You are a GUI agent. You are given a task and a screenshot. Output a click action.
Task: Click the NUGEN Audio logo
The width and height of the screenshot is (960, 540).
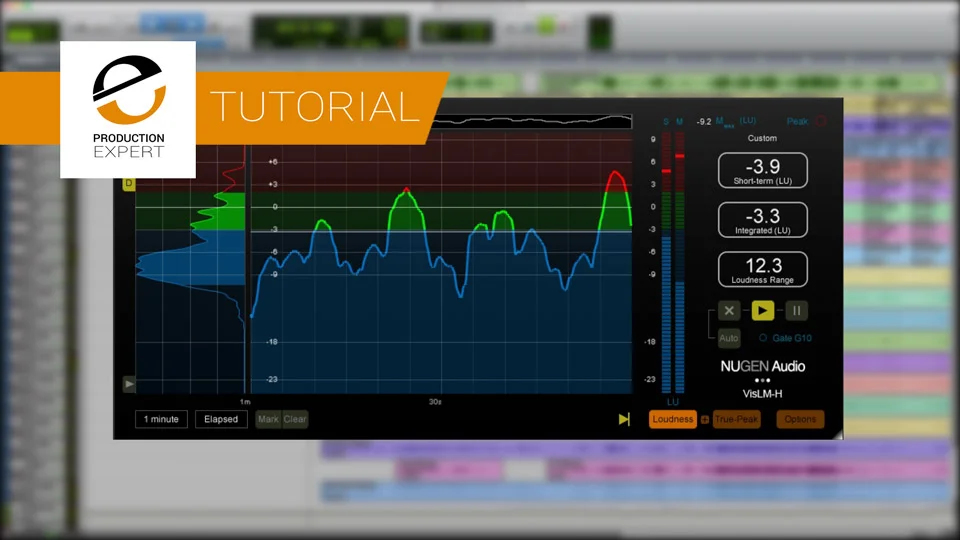[762, 366]
